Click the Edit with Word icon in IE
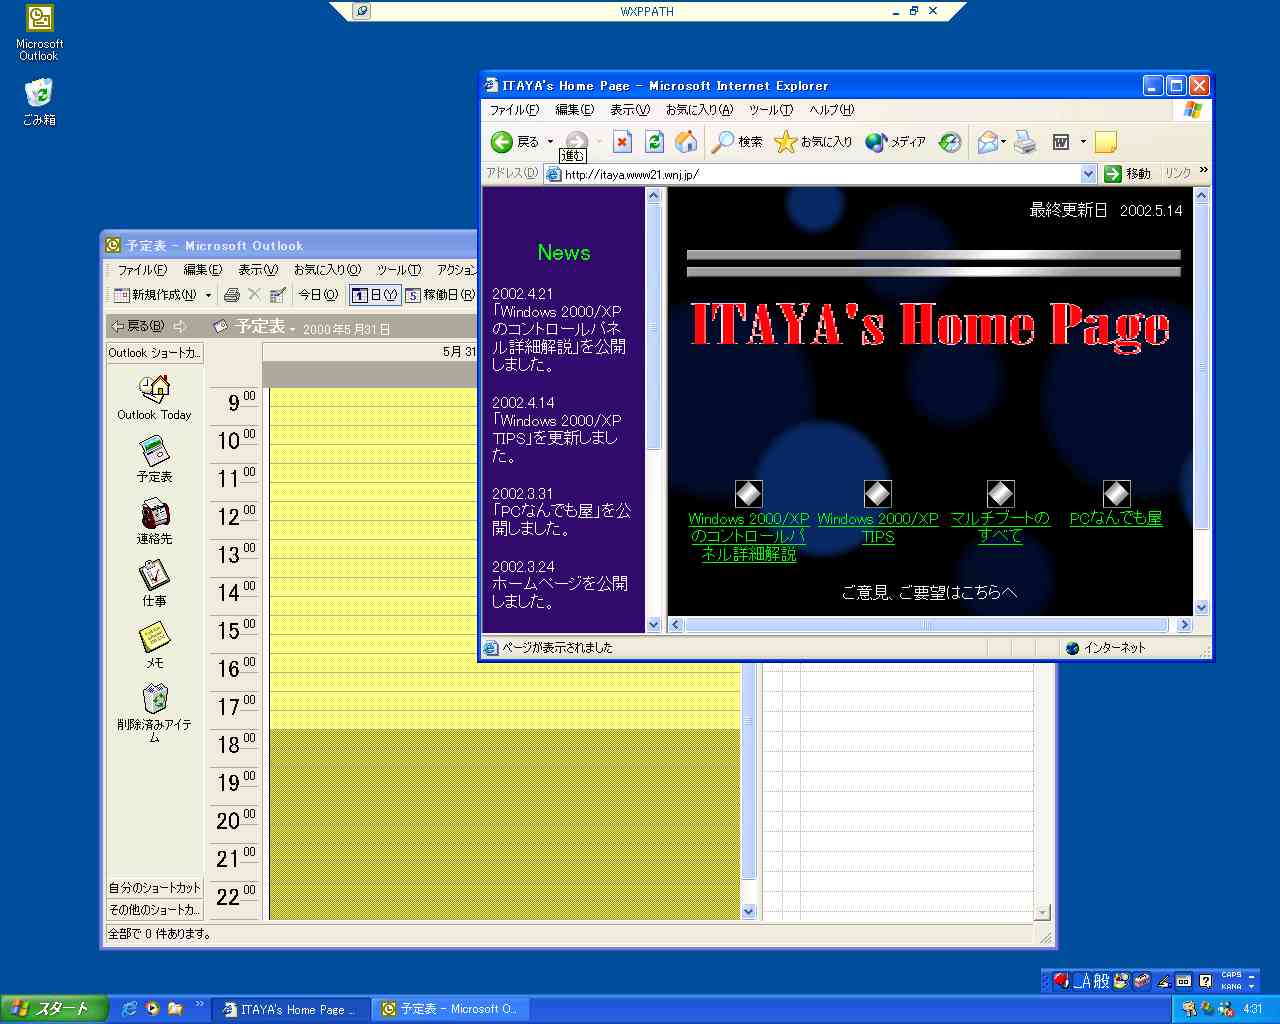This screenshot has height=1024, width=1280. tap(1061, 142)
